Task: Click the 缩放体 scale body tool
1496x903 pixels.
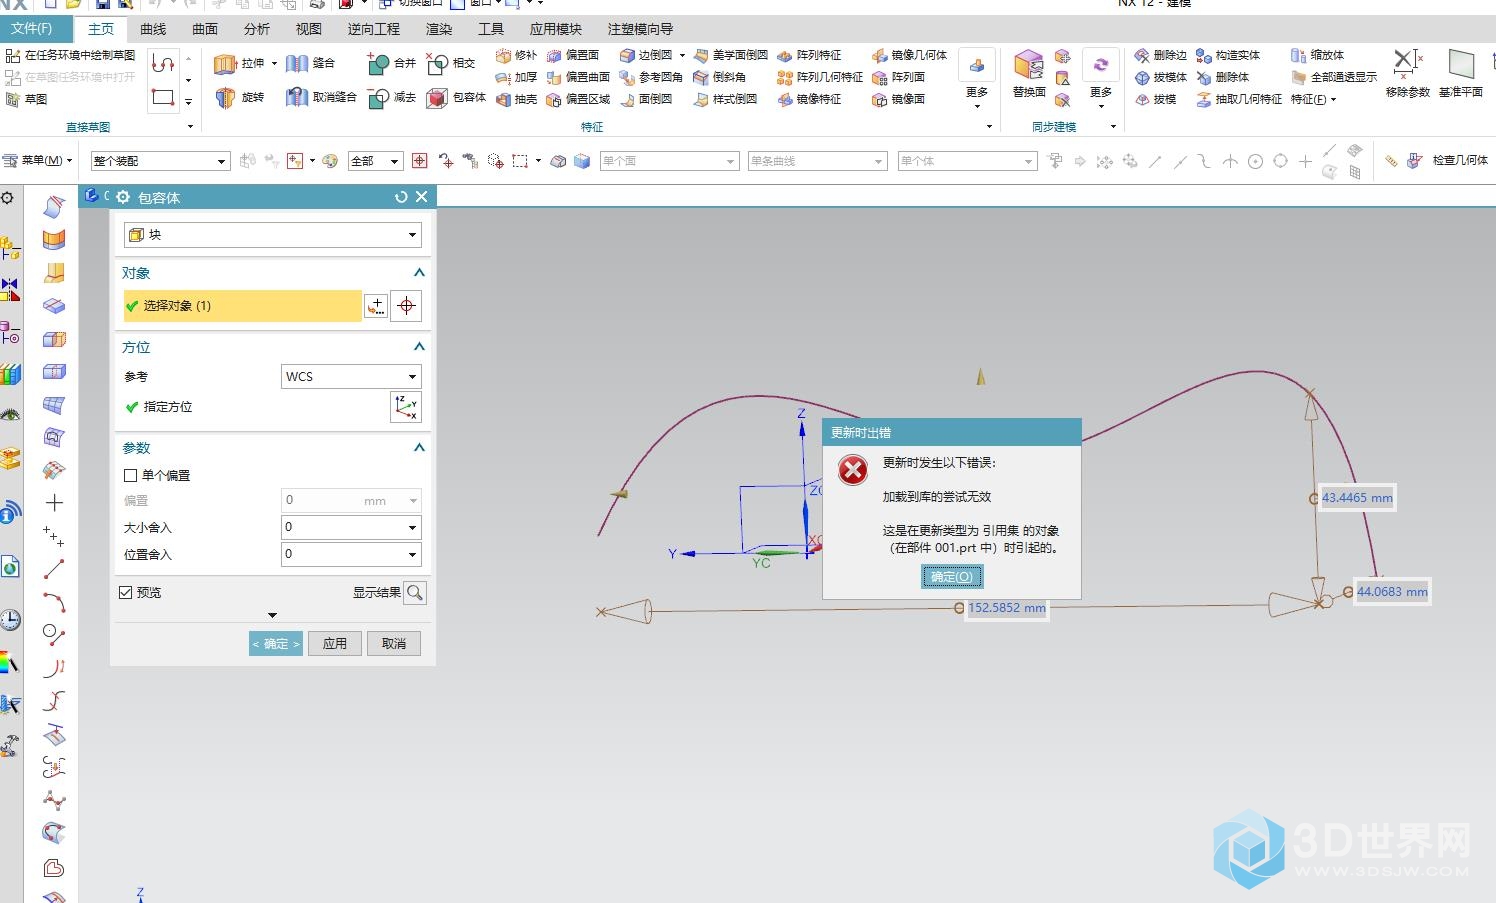Action: (1317, 55)
